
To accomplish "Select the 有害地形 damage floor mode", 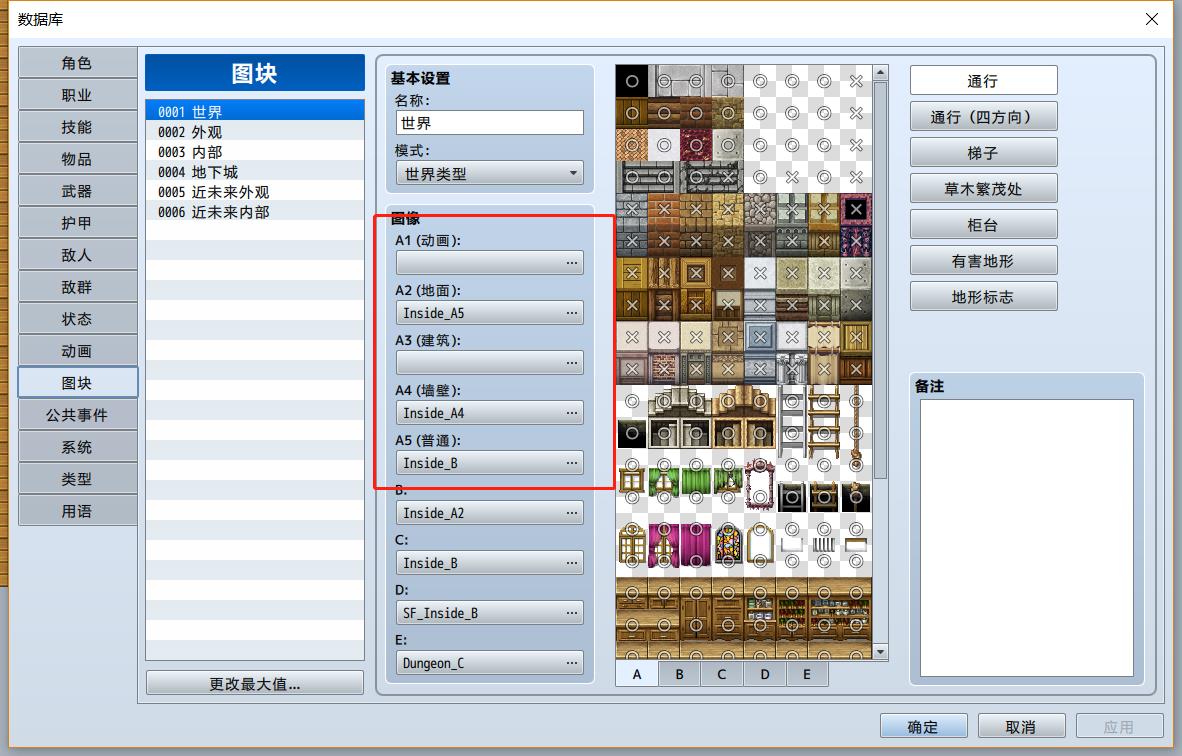I will pyautogui.click(x=984, y=261).
